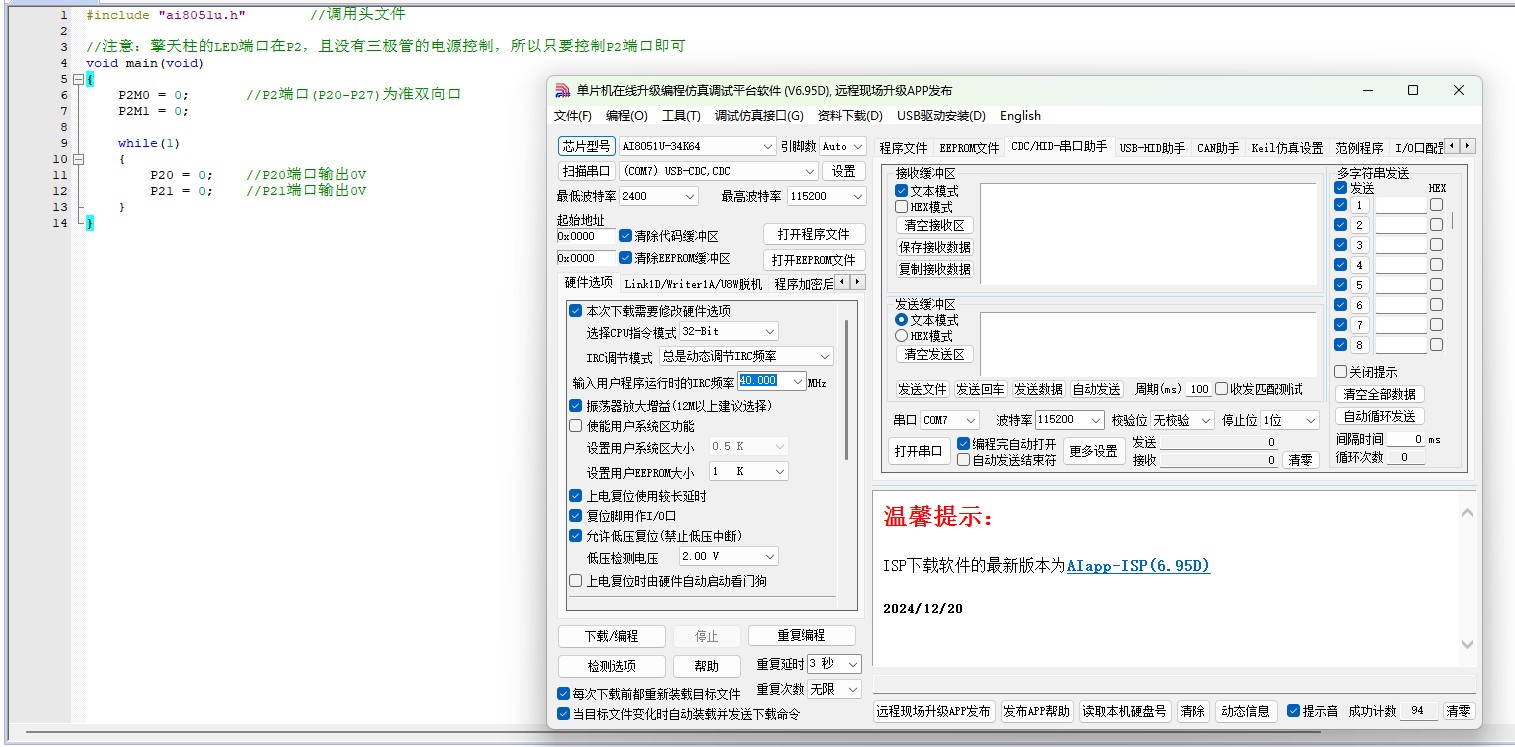Switch to the Keil仿真设置 tab
This screenshot has height=747, width=1515.
pos(1287,148)
